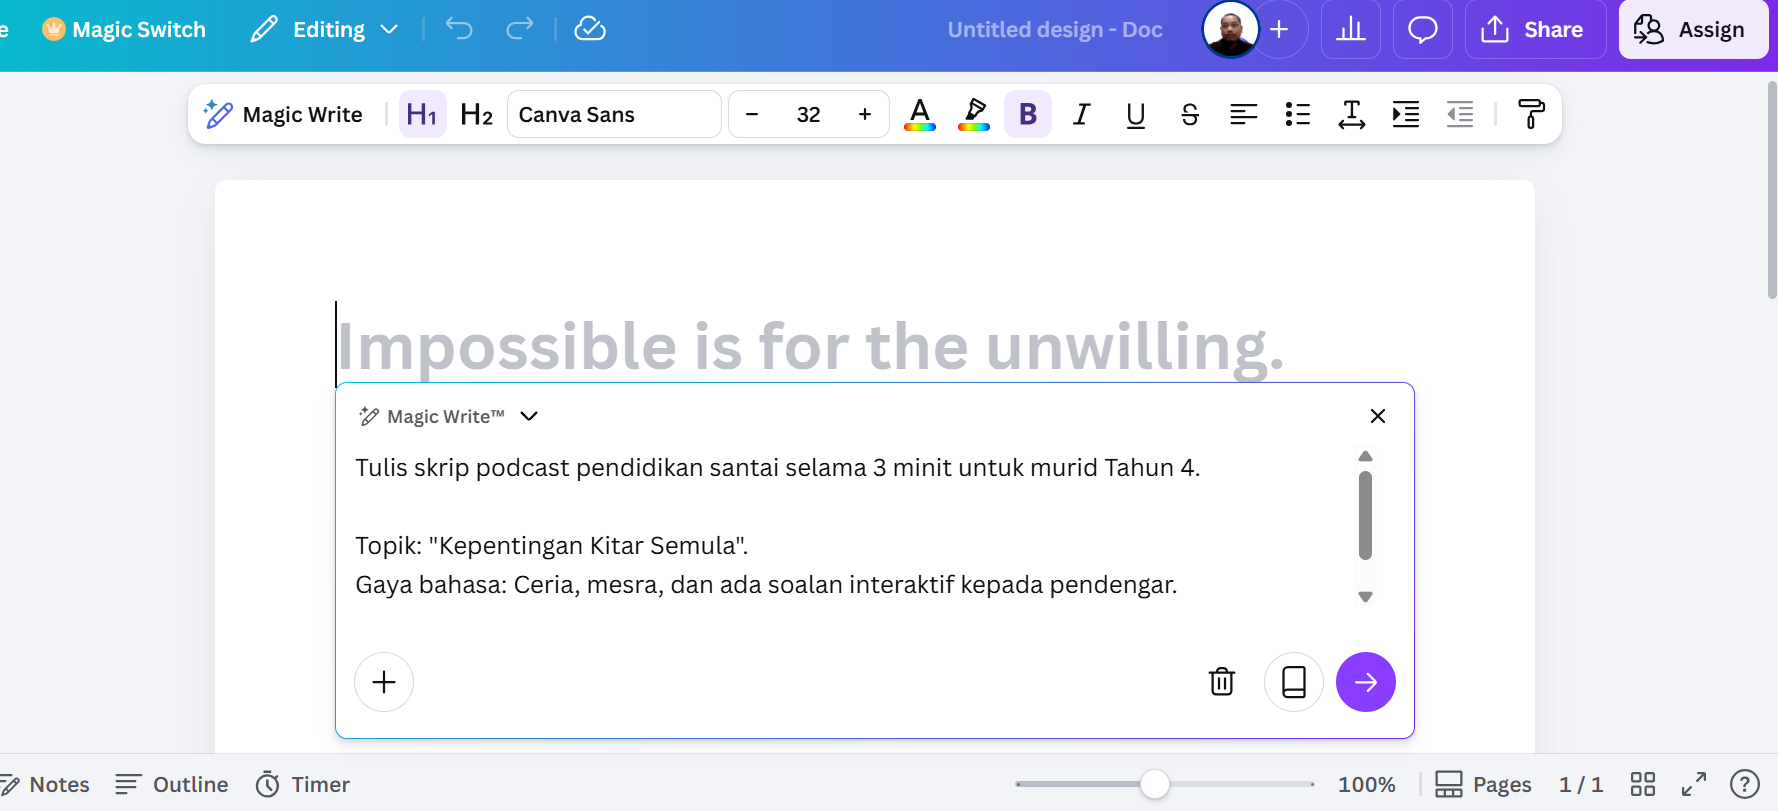
Task: Open the comments speech bubble icon
Action: click(1422, 30)
